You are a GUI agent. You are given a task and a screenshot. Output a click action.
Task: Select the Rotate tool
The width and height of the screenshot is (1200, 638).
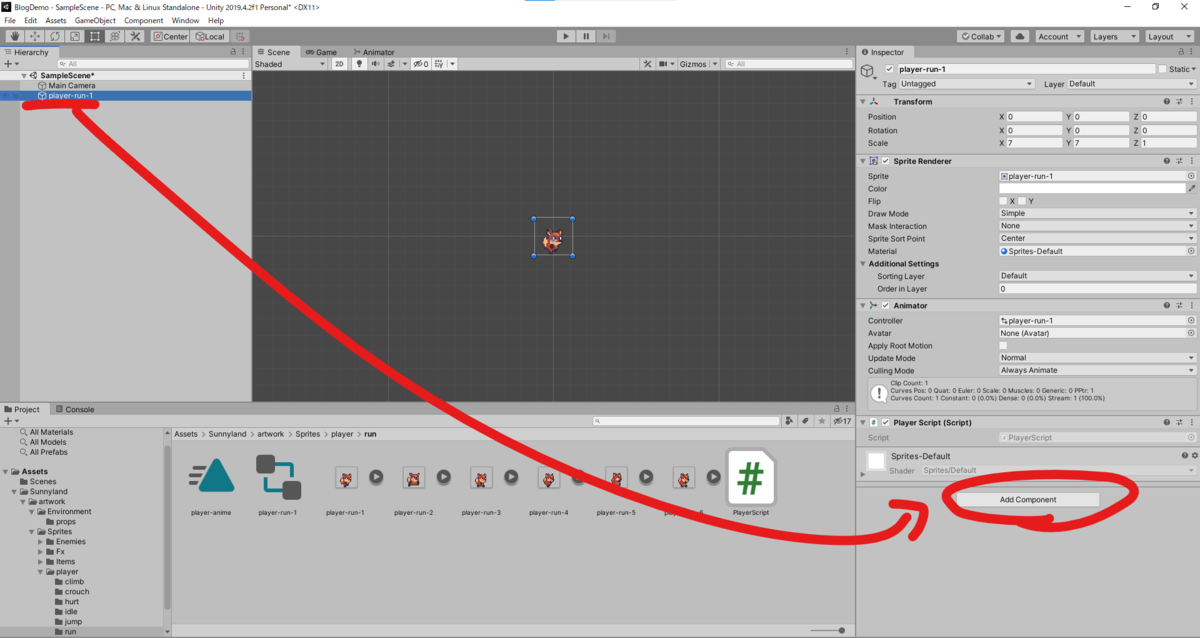click(54, 36)
